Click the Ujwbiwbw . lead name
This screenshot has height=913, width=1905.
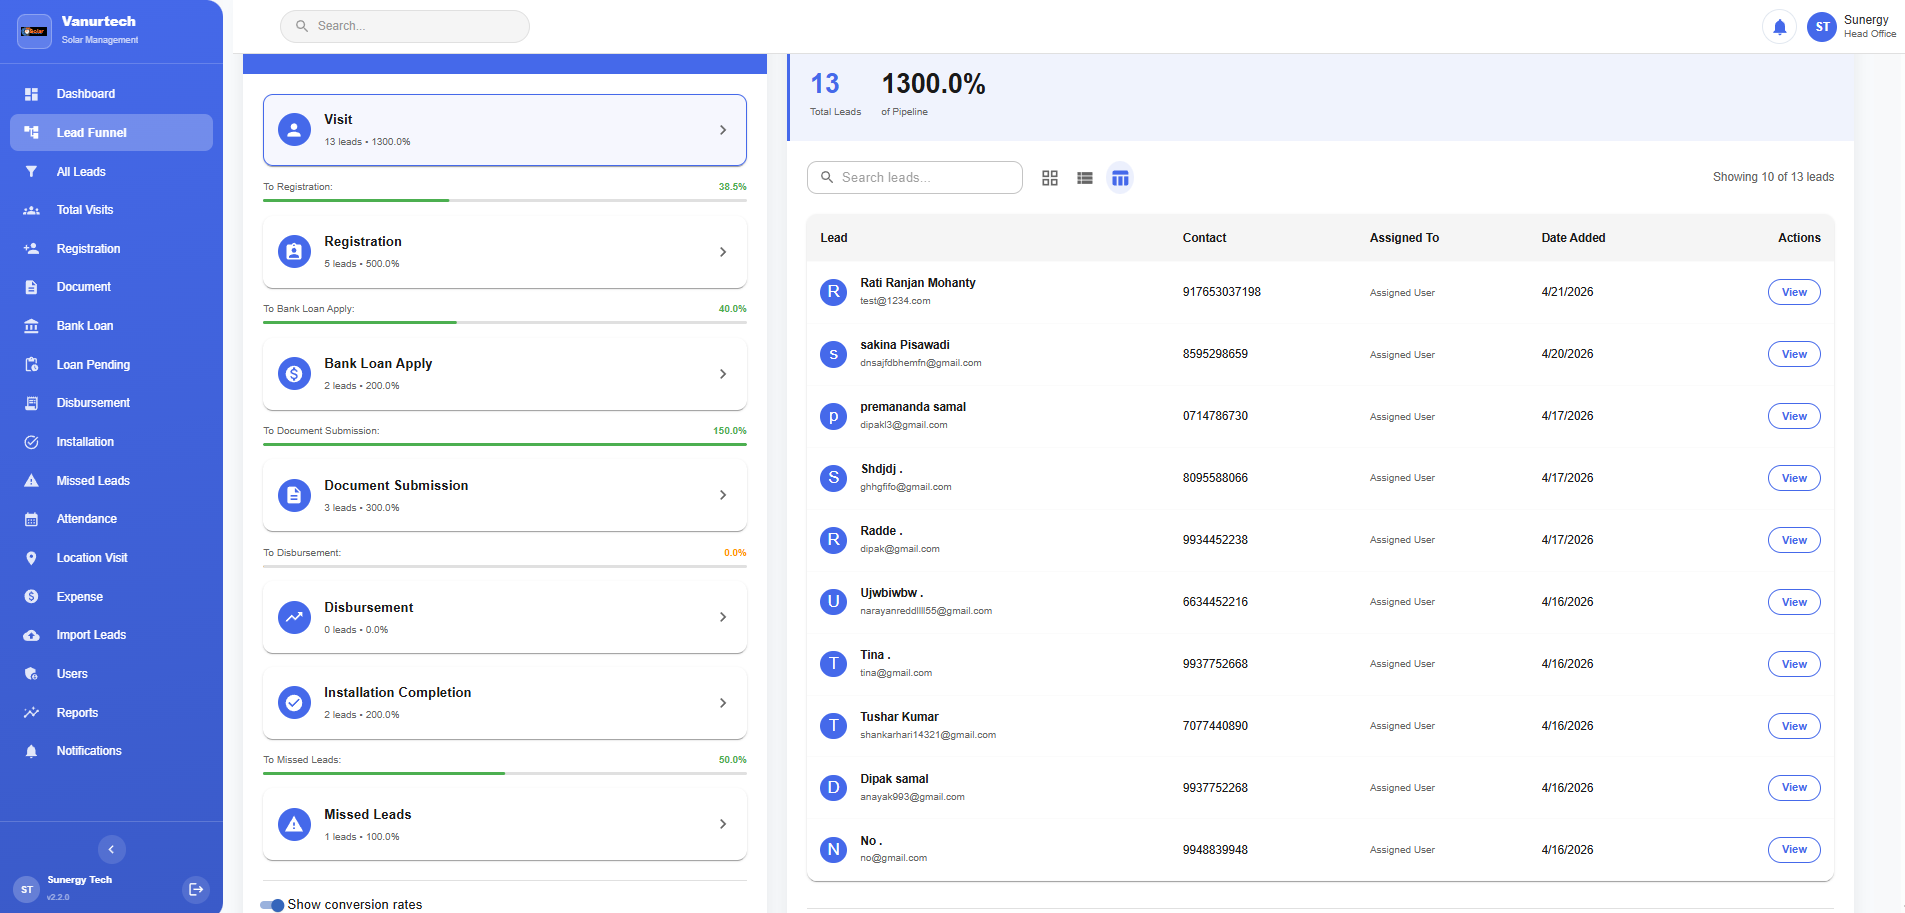[x=891, y=593]
